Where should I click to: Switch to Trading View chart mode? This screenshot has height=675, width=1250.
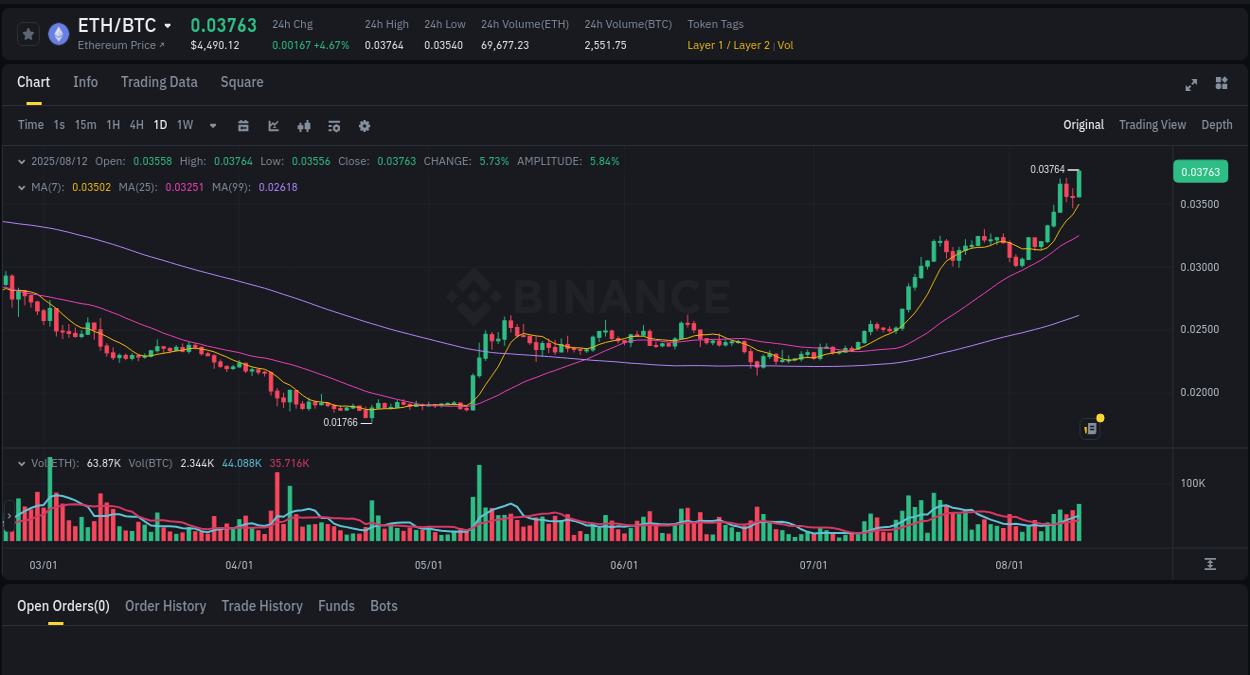(1152, 124)
